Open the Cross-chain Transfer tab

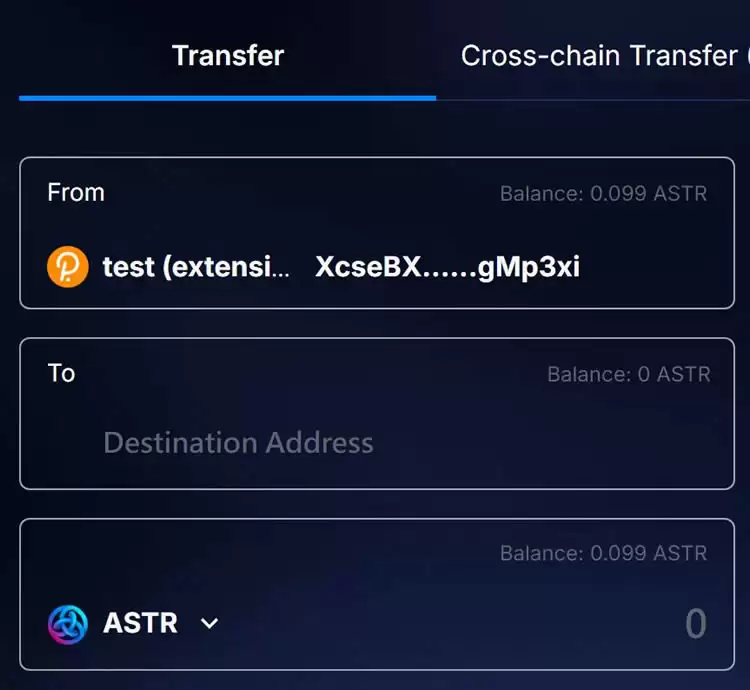600,55
